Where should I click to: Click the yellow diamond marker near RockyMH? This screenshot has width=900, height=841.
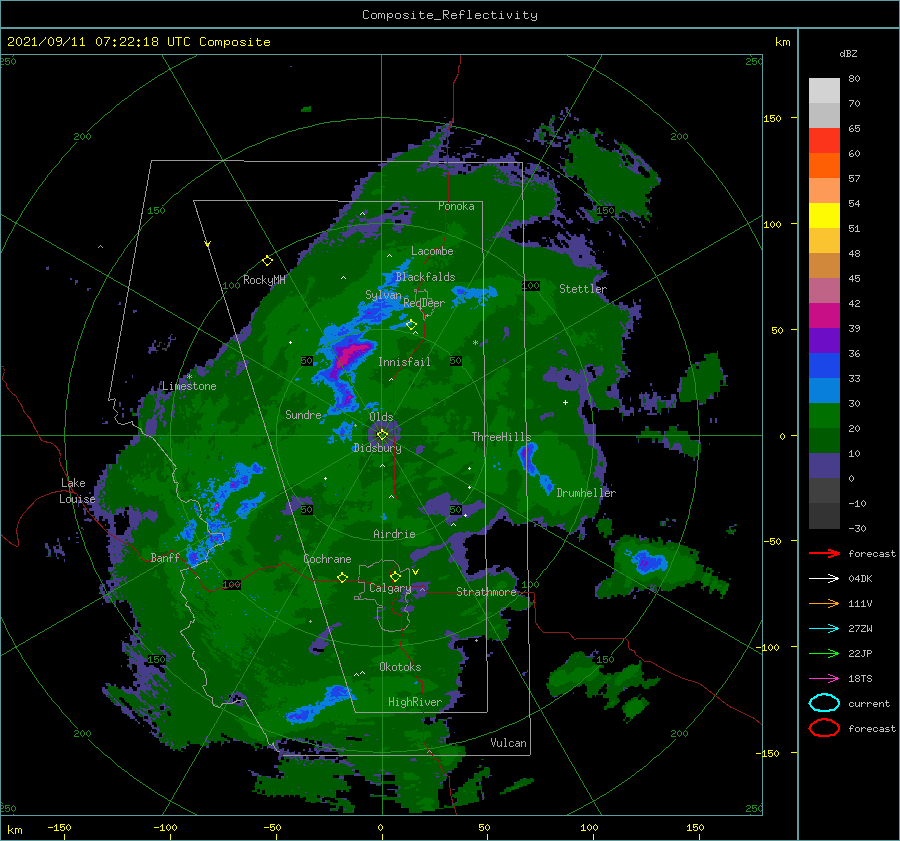pyautogui.click(x=267, y=261)
